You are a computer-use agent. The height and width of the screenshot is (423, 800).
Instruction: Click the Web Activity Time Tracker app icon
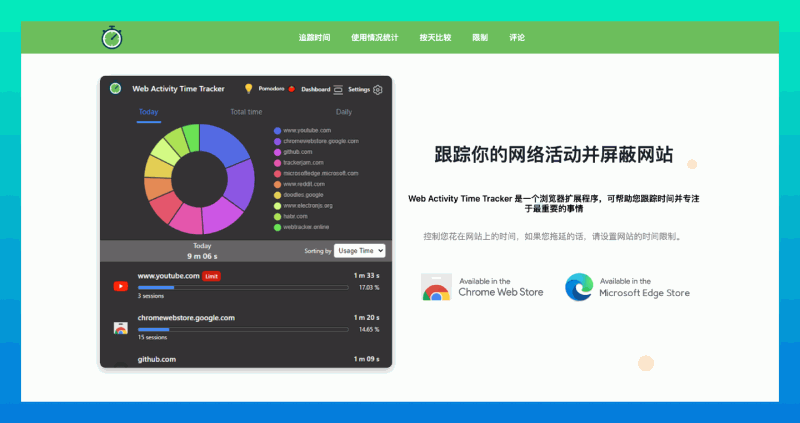(115, 88)
